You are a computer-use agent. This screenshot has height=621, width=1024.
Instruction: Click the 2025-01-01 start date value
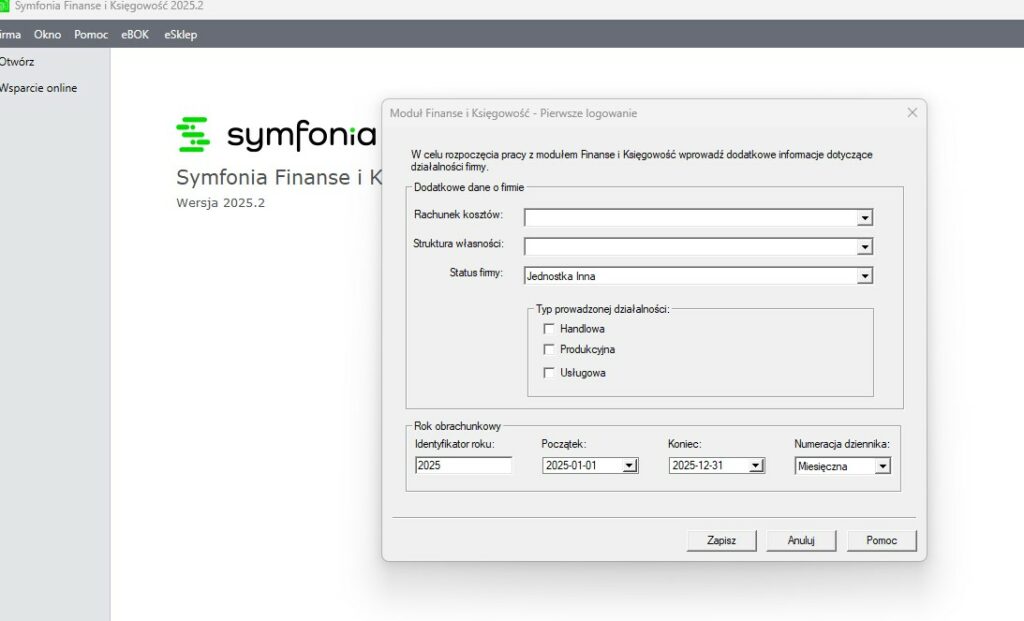point(571,466)
